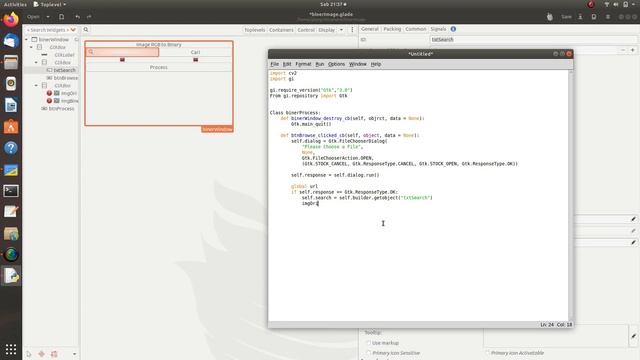640x360 pixels.
Task: Open the Edit menu in IDLE
Action: 287,64
